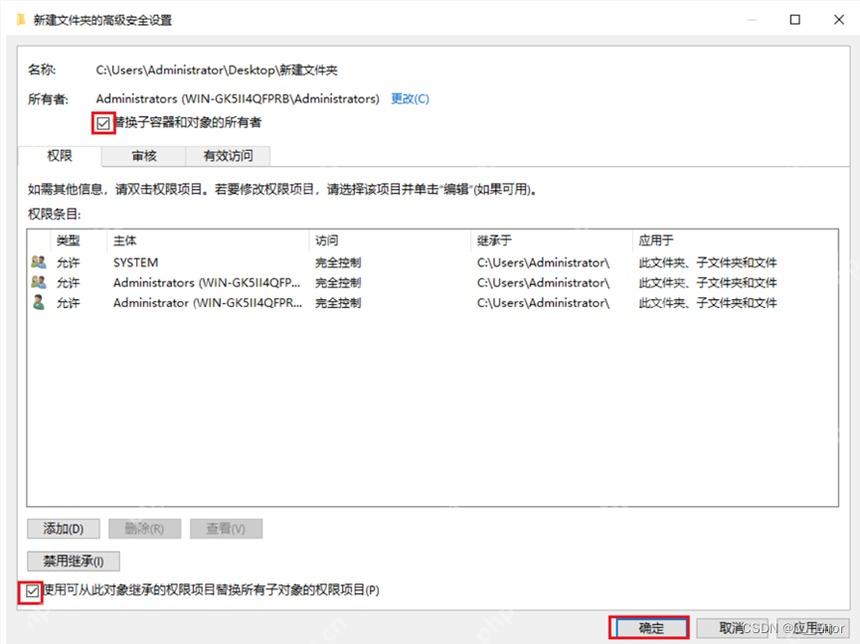Click the folder icon in title bar
The height and width of the screenshot is (644, 860).
20,20
